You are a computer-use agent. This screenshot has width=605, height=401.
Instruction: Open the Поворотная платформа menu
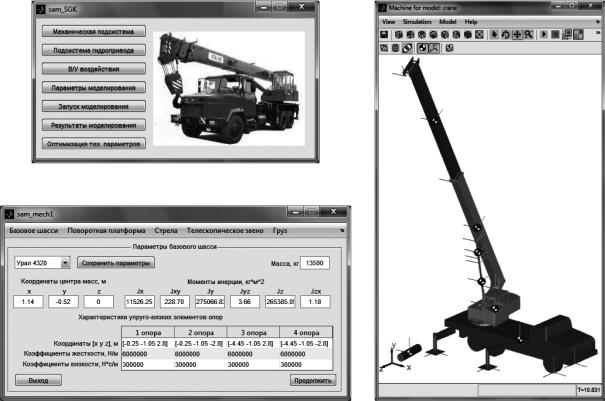tap(106, 231)
